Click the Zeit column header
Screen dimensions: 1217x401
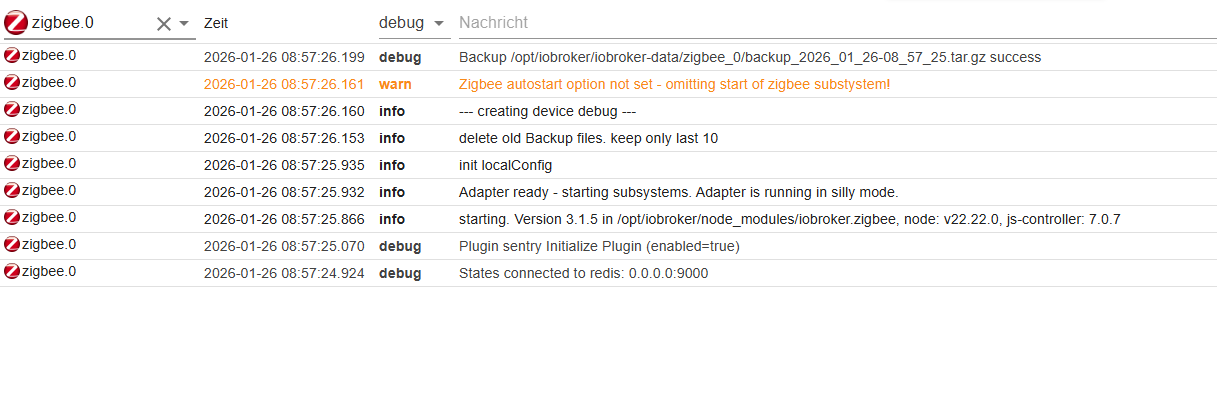point(216,22)
